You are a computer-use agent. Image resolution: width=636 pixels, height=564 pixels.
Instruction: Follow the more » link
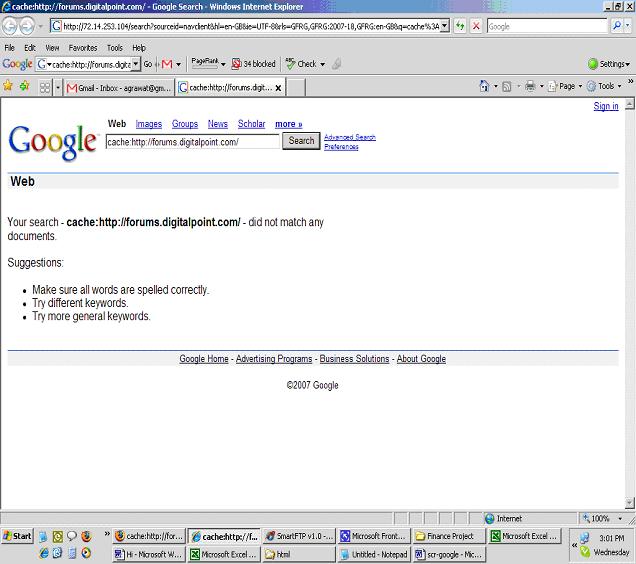coord(288,124)
